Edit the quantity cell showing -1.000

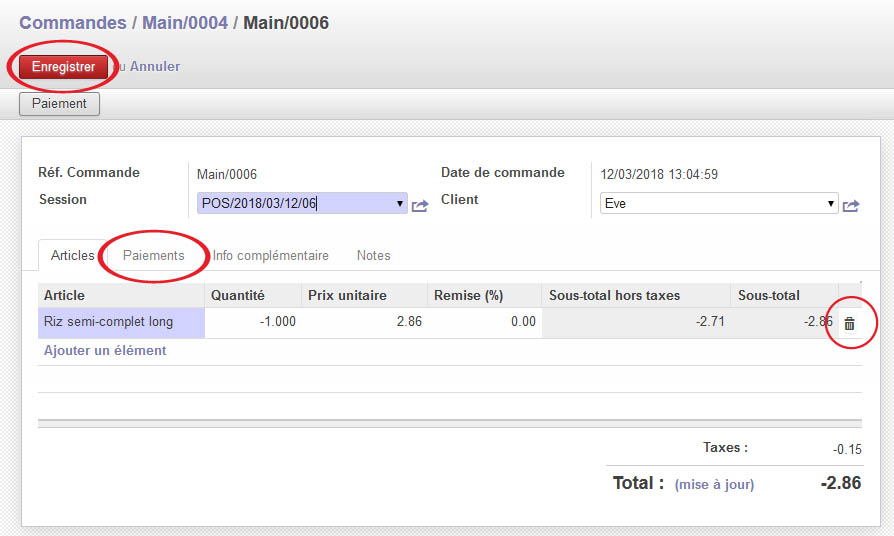(x=253, y=322)
